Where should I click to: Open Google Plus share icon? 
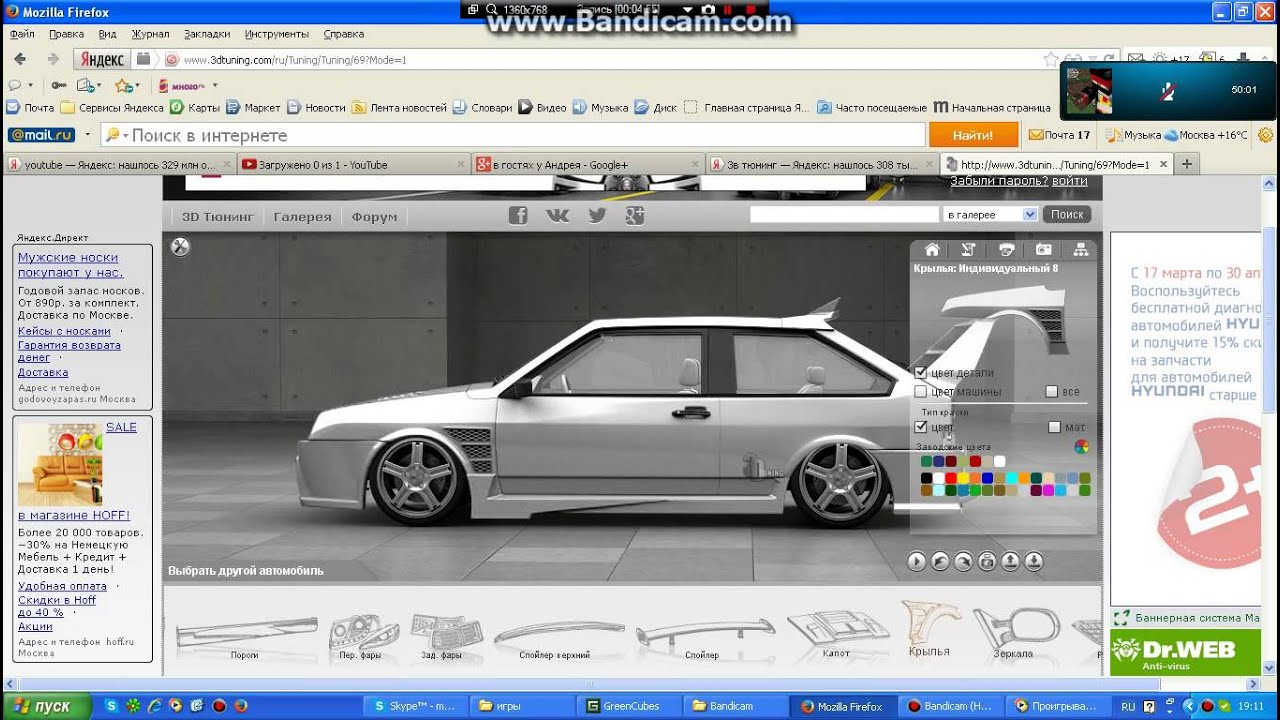click(x=635, y=215)
